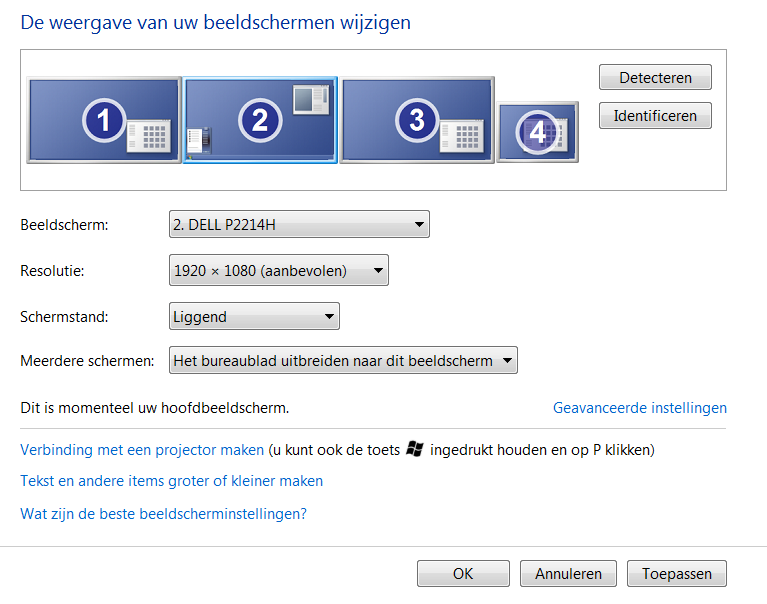Open Wat zijn de beste beeldscherminstellingen link

(x=163, y=514)
